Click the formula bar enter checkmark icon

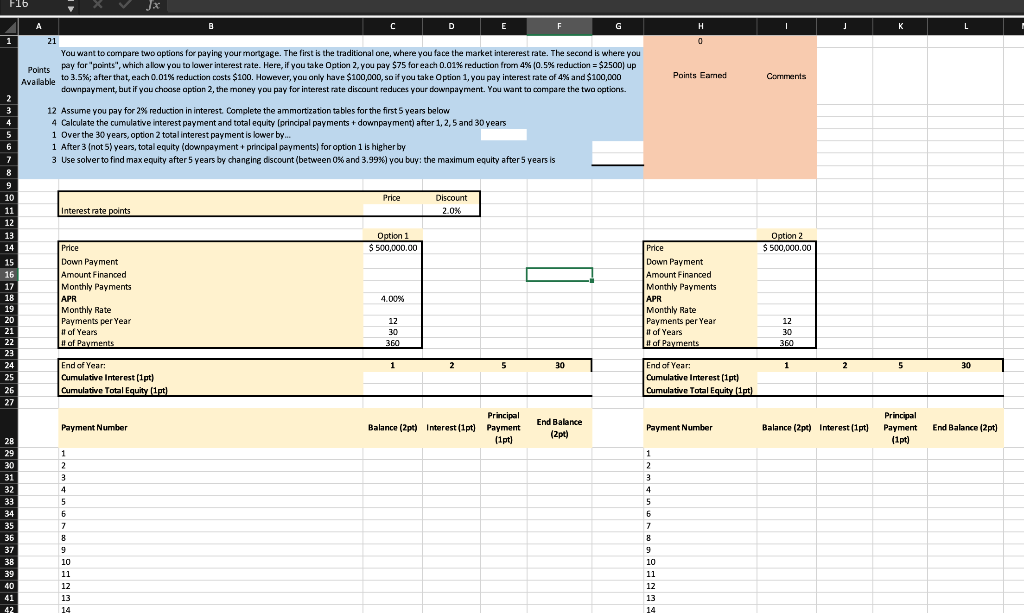point(125,5)
